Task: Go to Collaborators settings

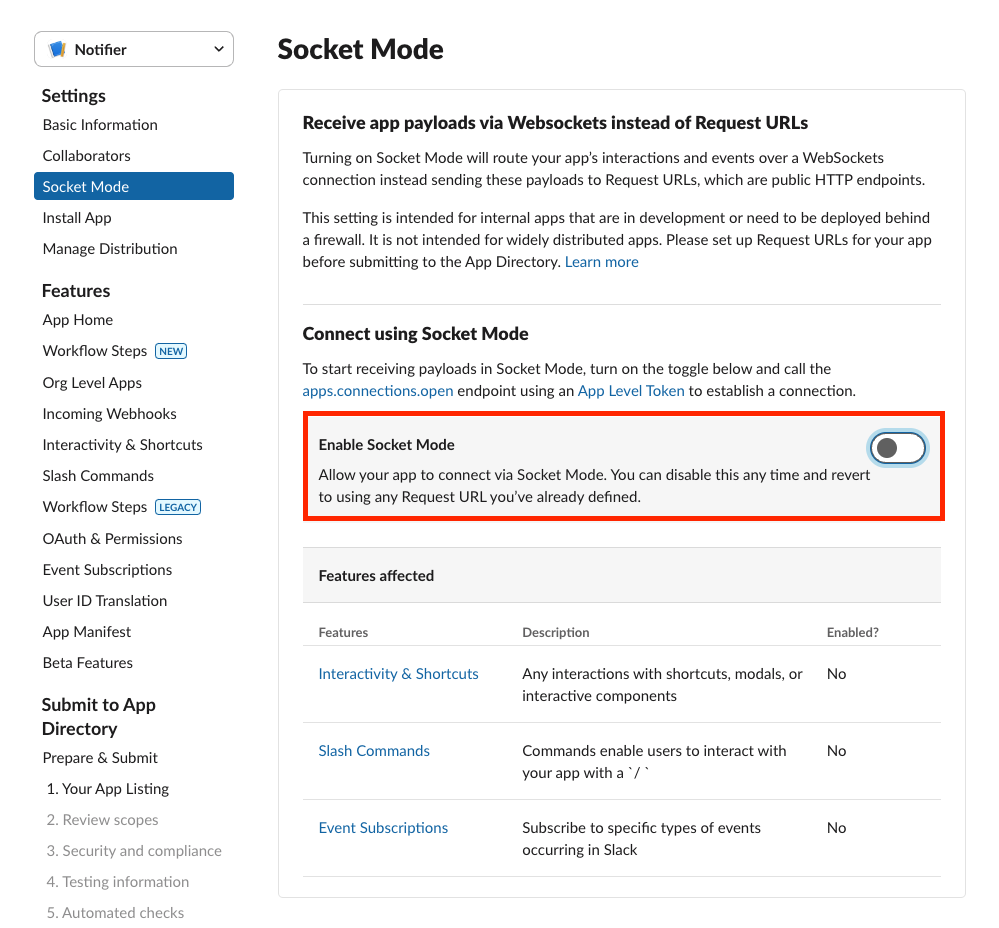Action: pos(87,155)
